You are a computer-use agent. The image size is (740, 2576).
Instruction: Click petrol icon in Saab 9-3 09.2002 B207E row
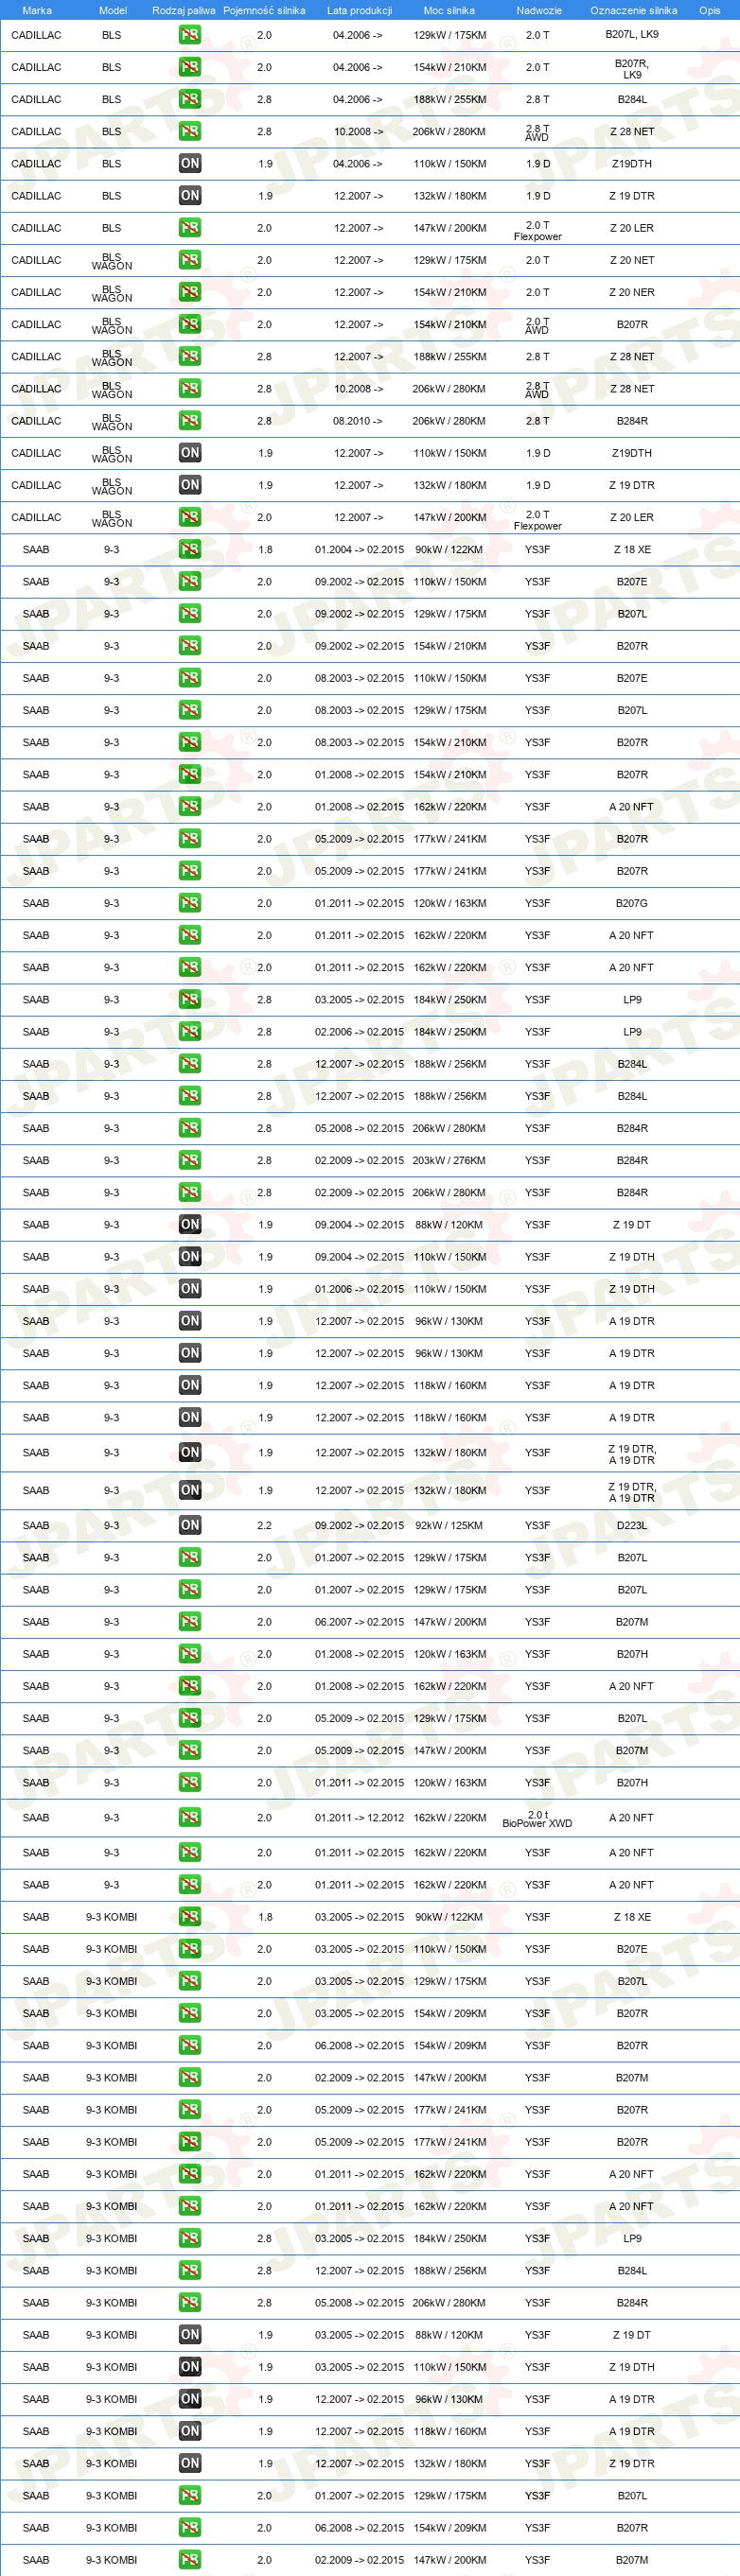click(190, 581)
